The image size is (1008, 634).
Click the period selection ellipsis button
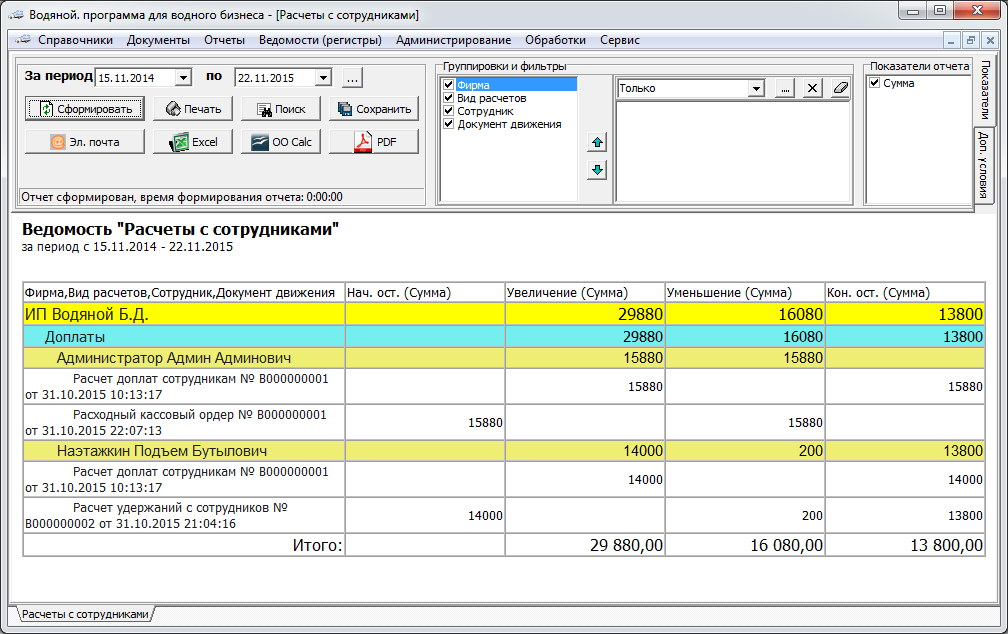(352, 78)
